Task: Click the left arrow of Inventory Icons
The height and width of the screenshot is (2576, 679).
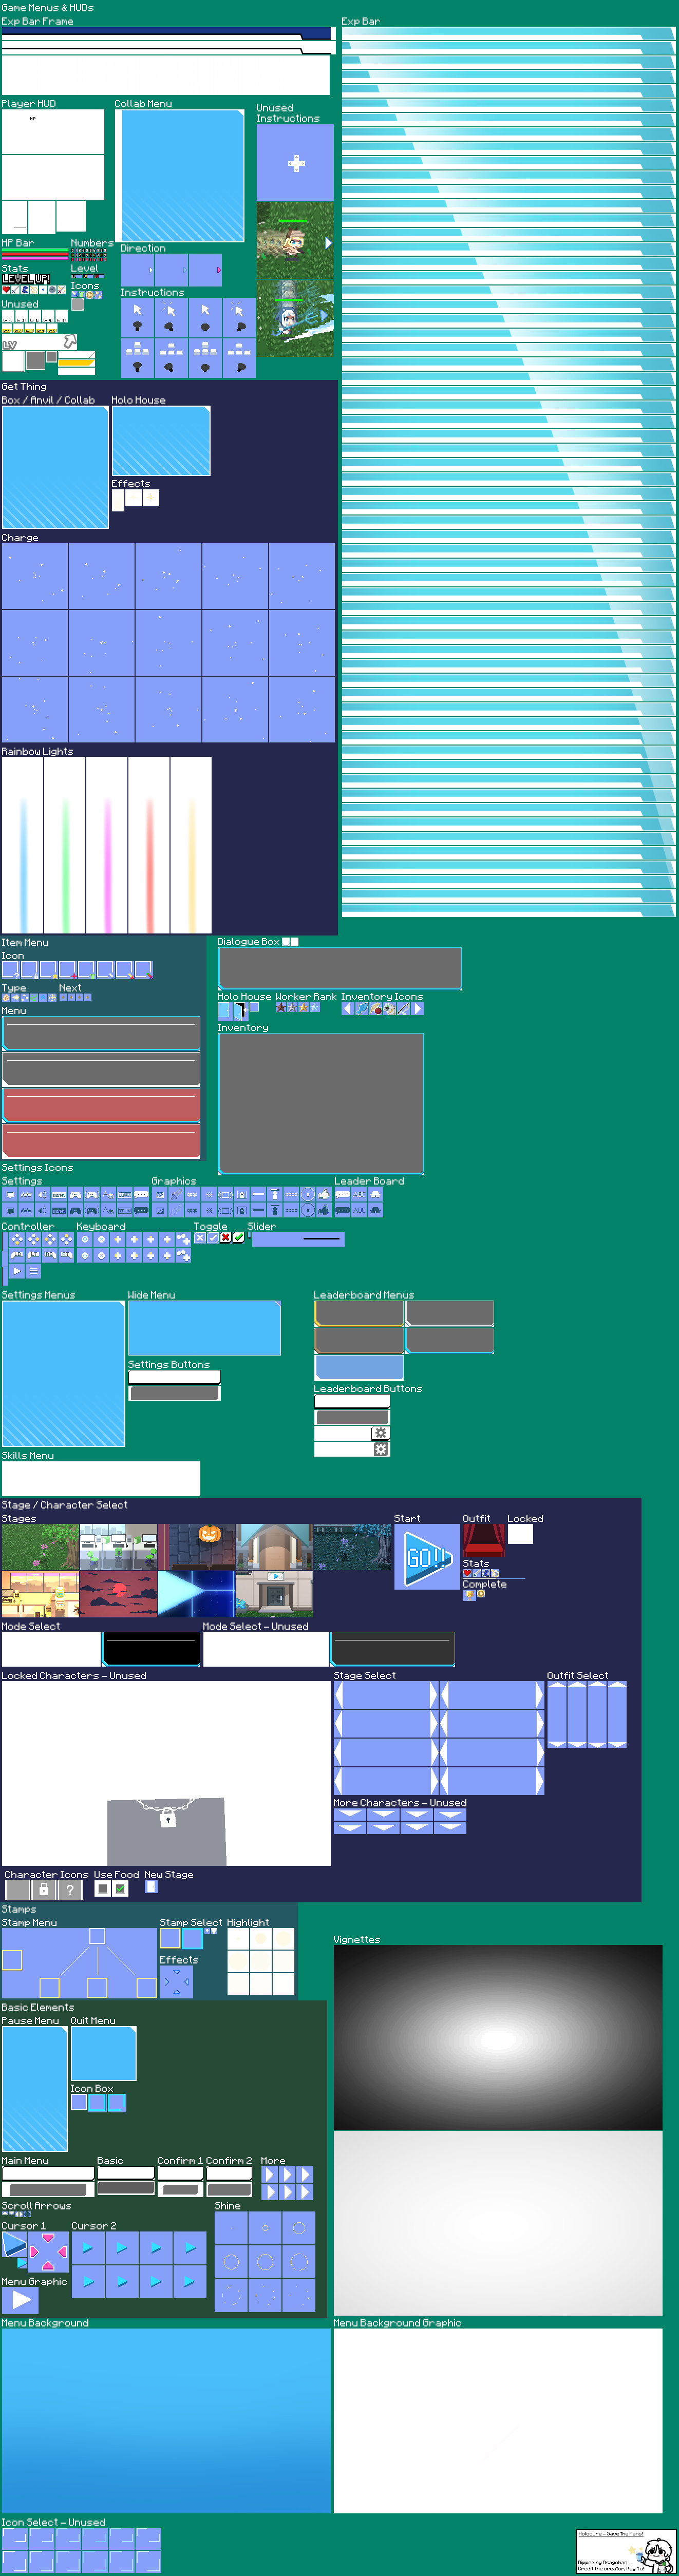Action: pos(347,1009)
